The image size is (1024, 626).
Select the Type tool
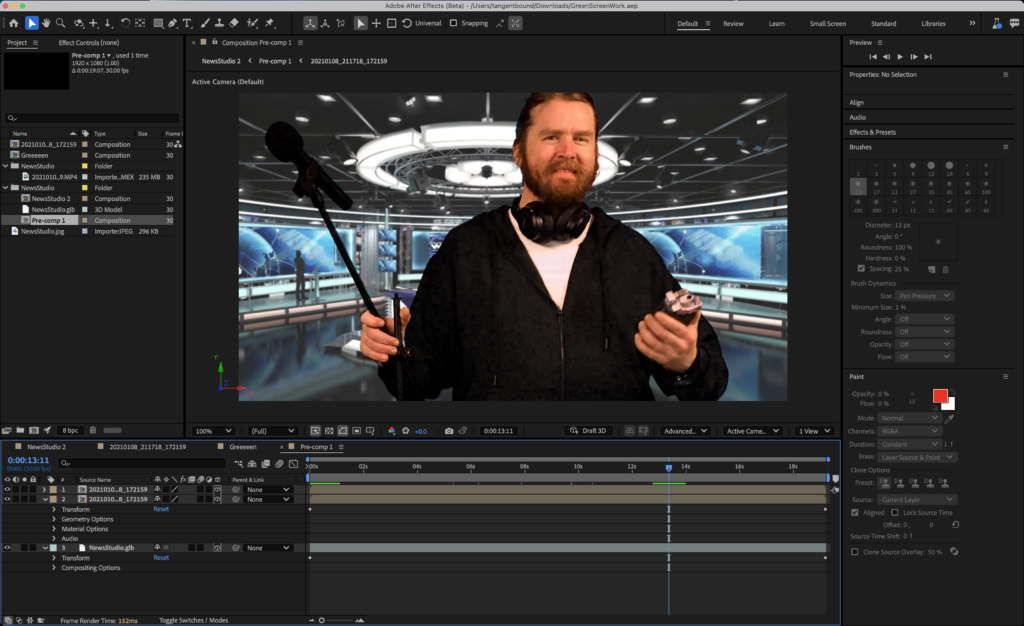click(187, 22)
